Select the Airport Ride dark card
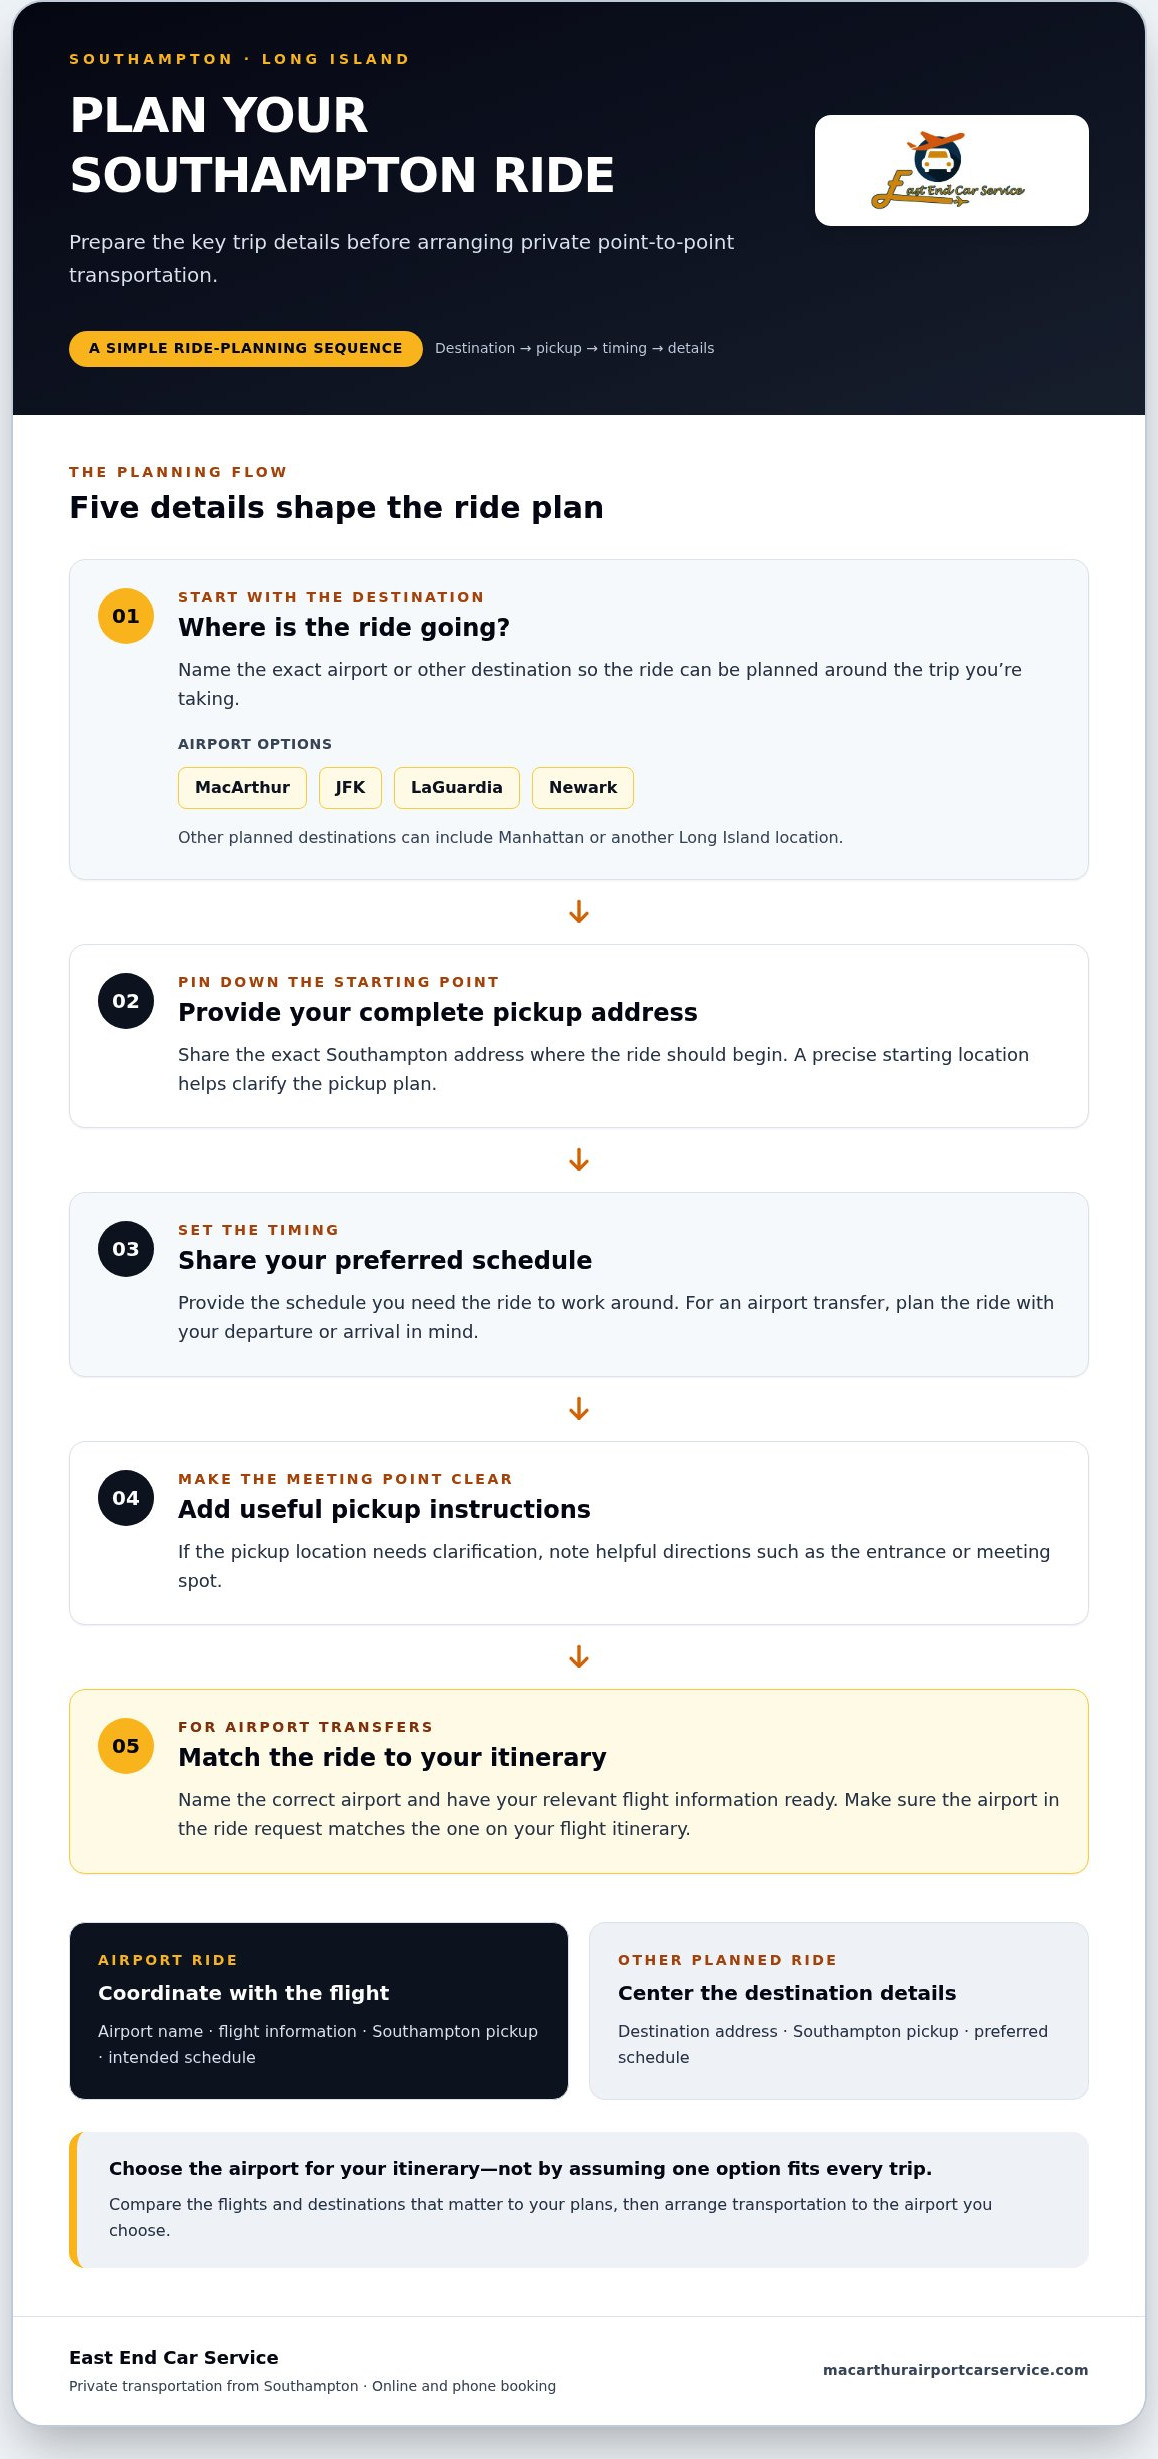Screen dimensions: 1158x2459 319,2011
